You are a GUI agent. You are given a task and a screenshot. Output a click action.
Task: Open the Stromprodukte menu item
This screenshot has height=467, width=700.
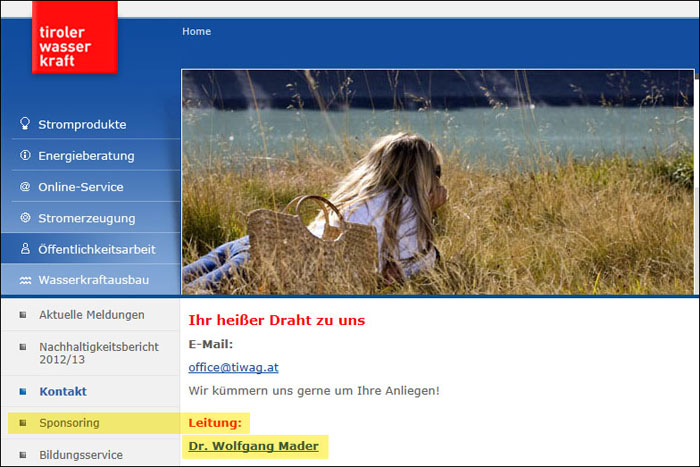pyautogui.click(x=82, y=125)
